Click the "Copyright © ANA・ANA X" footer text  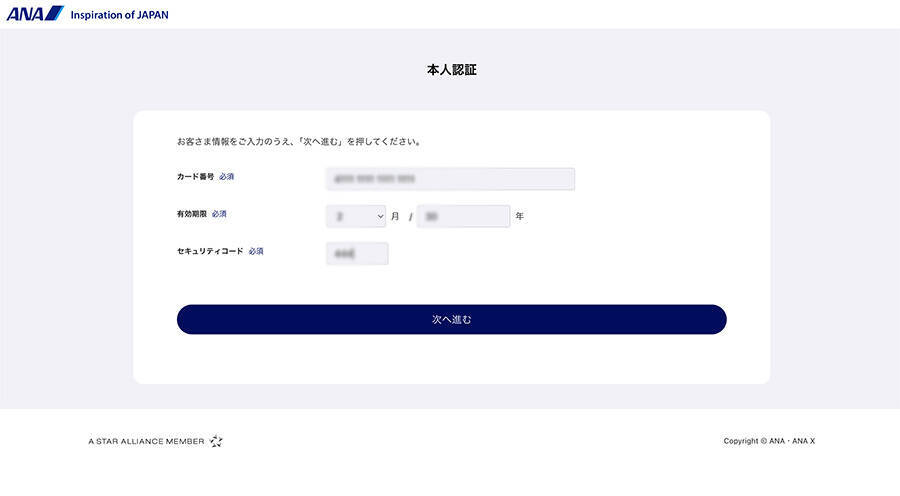pos(769,441)
